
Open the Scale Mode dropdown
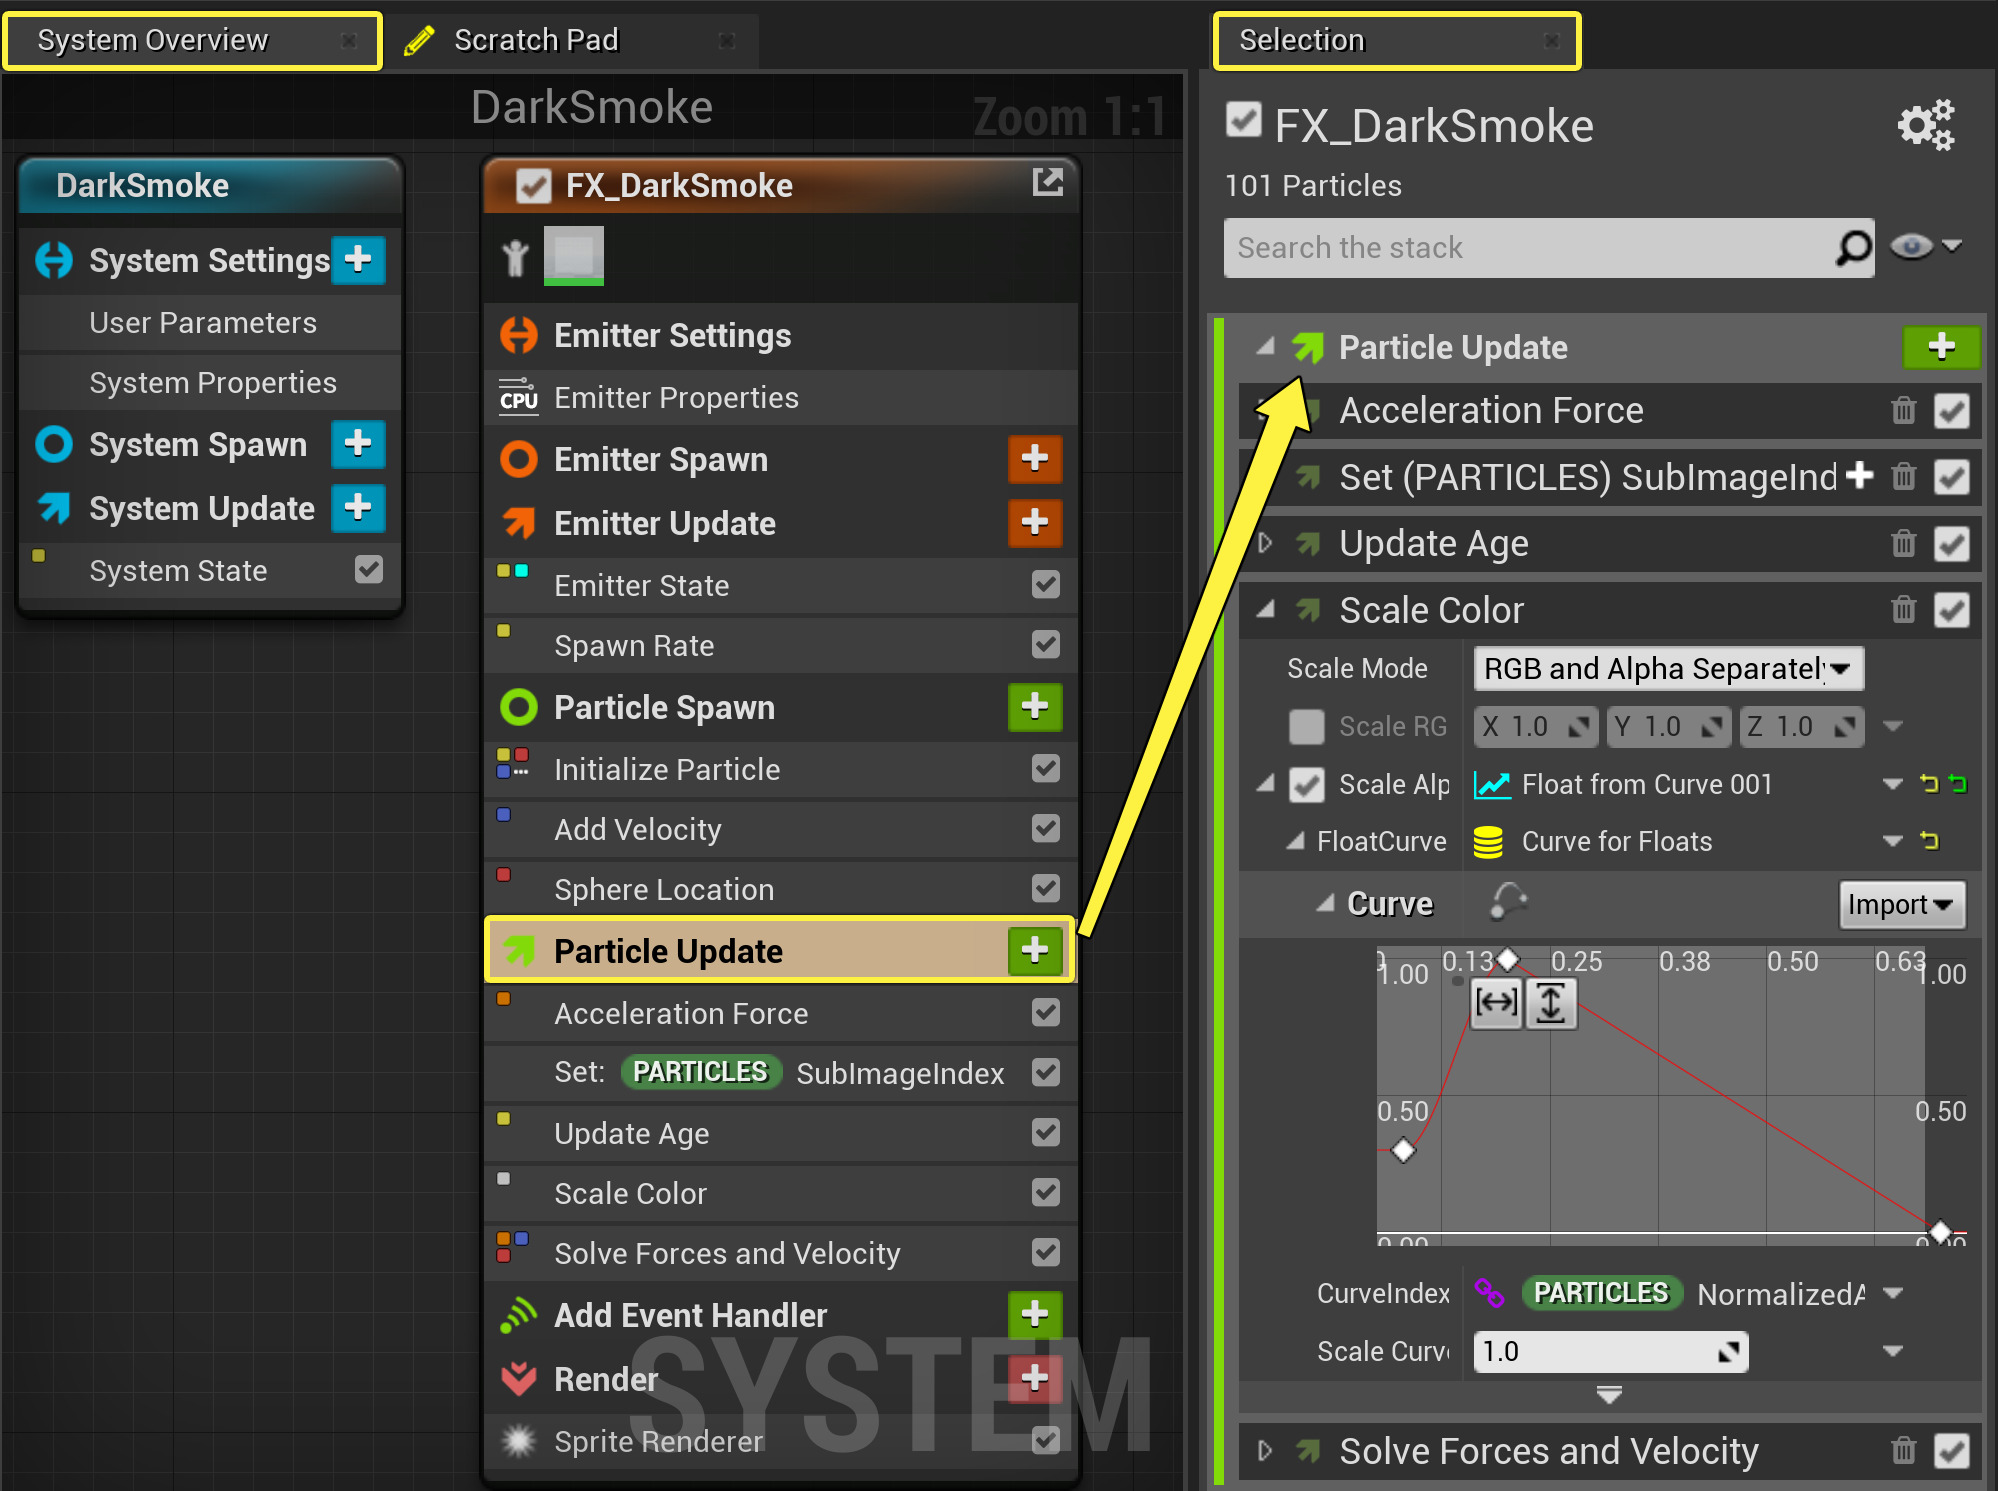(1668, 668)
